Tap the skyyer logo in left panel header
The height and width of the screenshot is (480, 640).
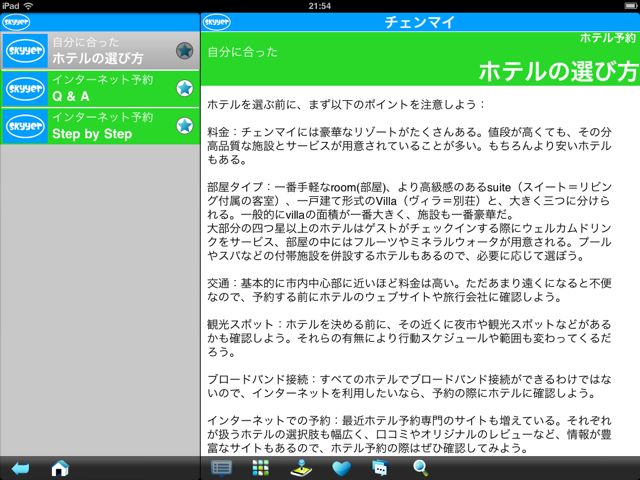pyautogui.click(x=16, y=22)
